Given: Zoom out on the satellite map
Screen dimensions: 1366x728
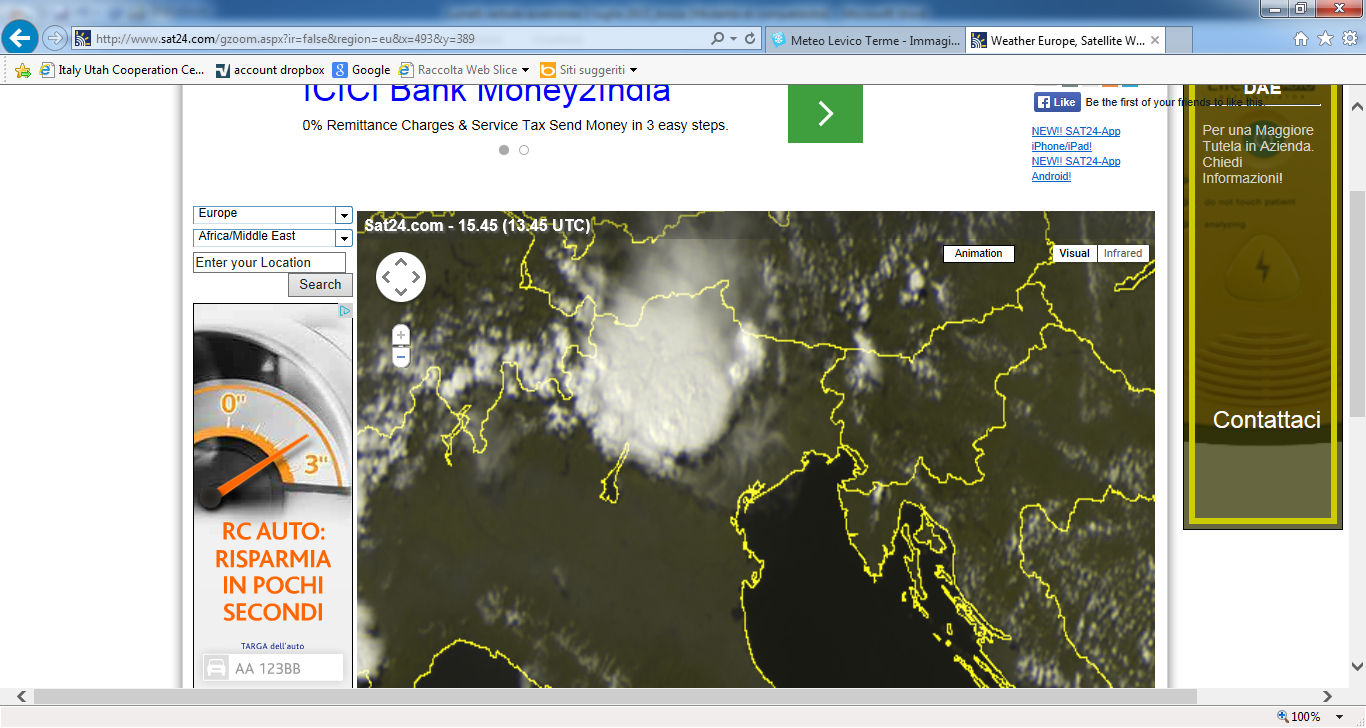Looking at the screenshot, I should point(401,357).
